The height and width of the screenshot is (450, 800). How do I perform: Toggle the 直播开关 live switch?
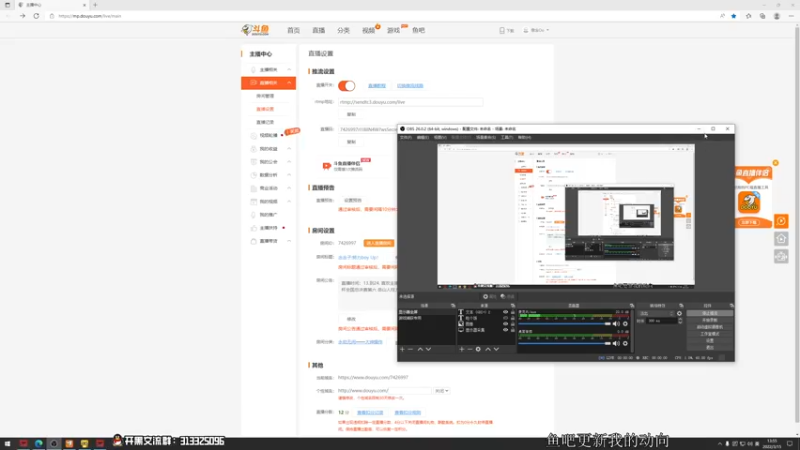[346, 86]
